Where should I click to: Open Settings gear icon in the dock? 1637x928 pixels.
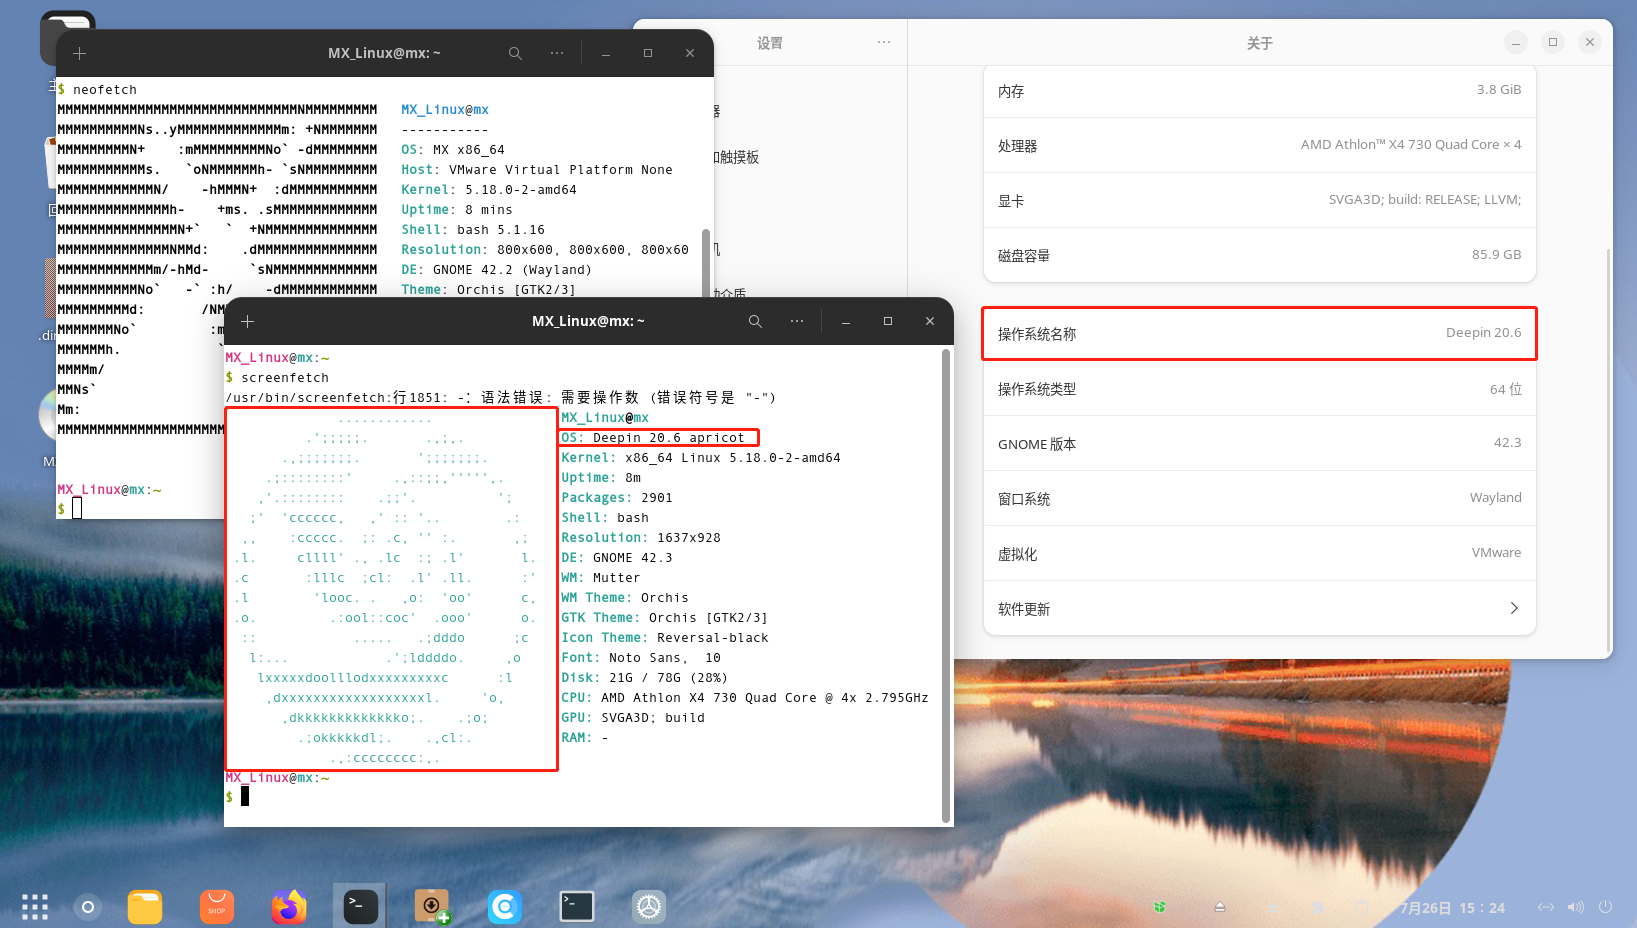pos(649,907)
